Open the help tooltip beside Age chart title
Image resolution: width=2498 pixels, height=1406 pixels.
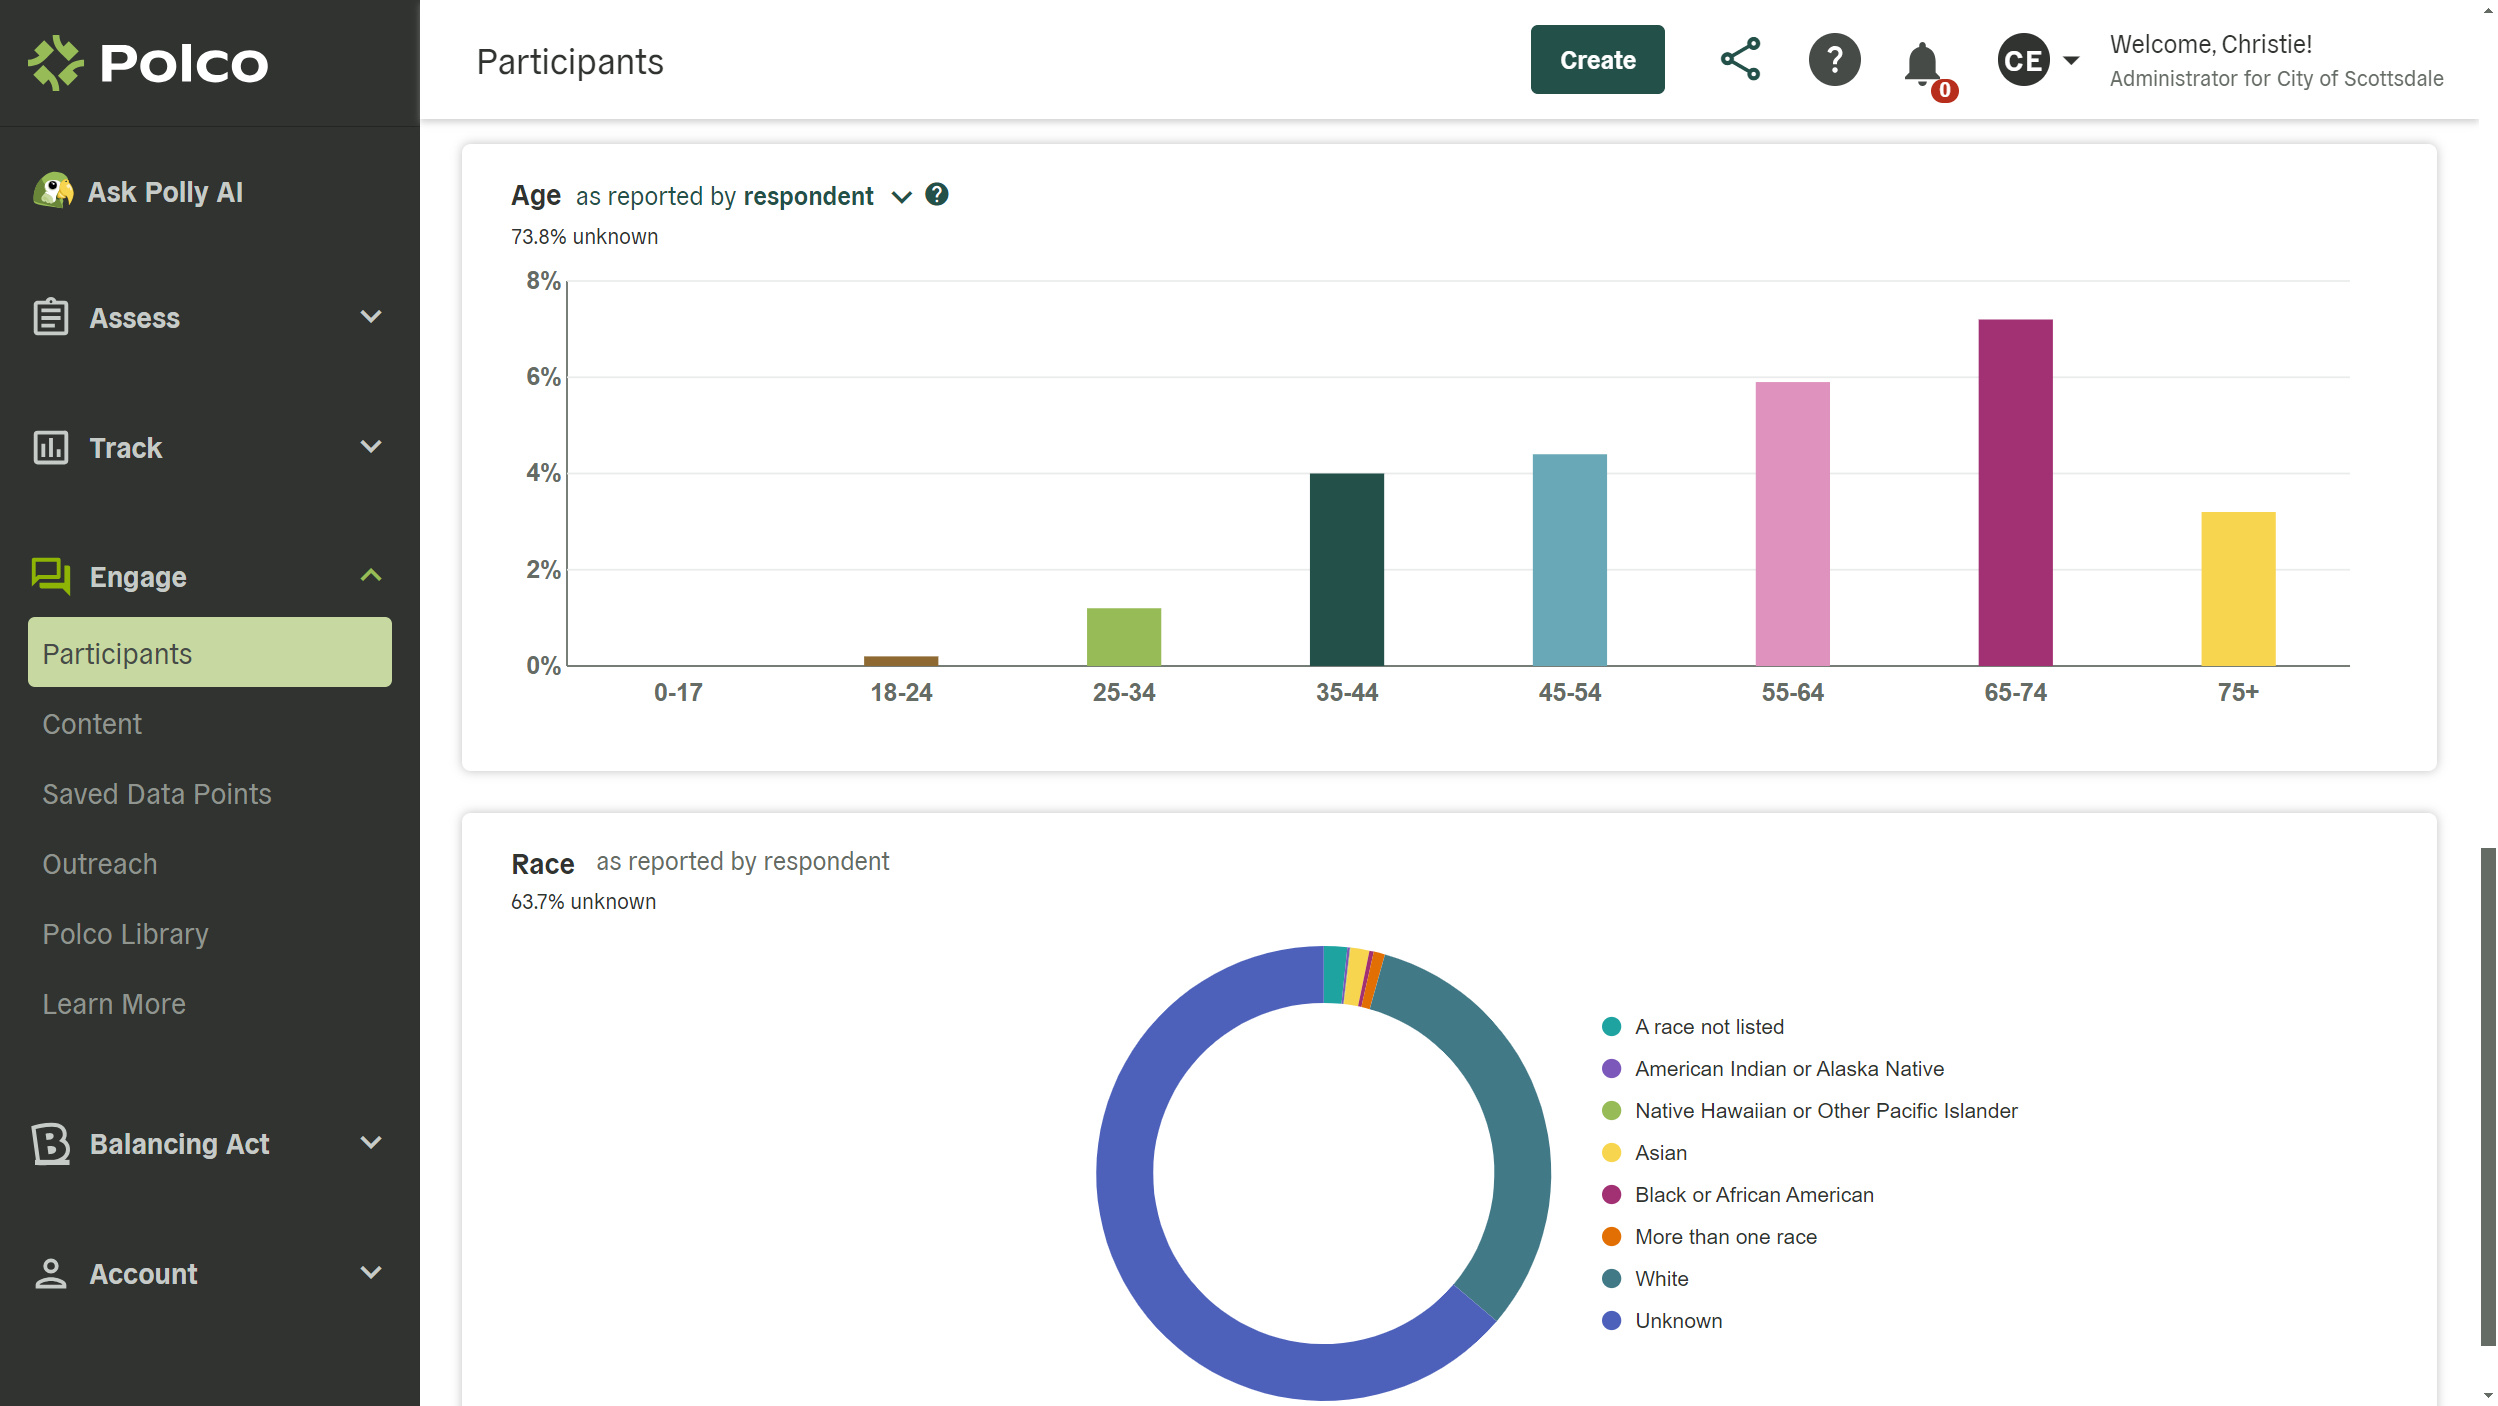(938, 195)
